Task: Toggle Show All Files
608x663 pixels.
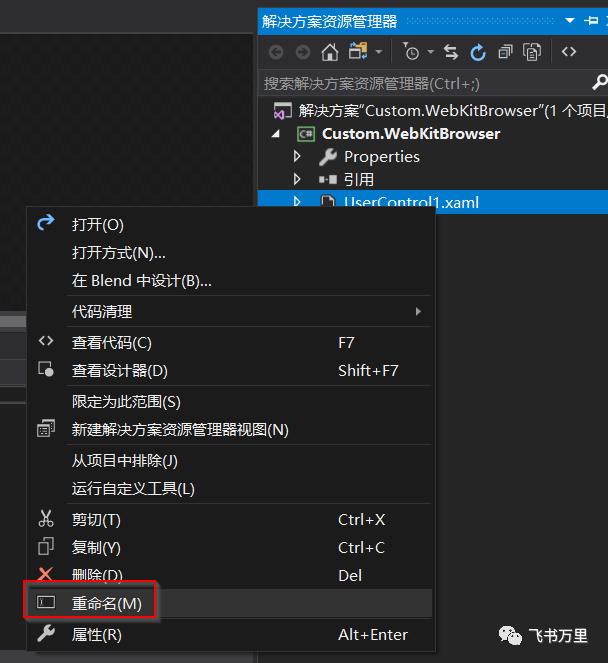Action: [532, 52]
